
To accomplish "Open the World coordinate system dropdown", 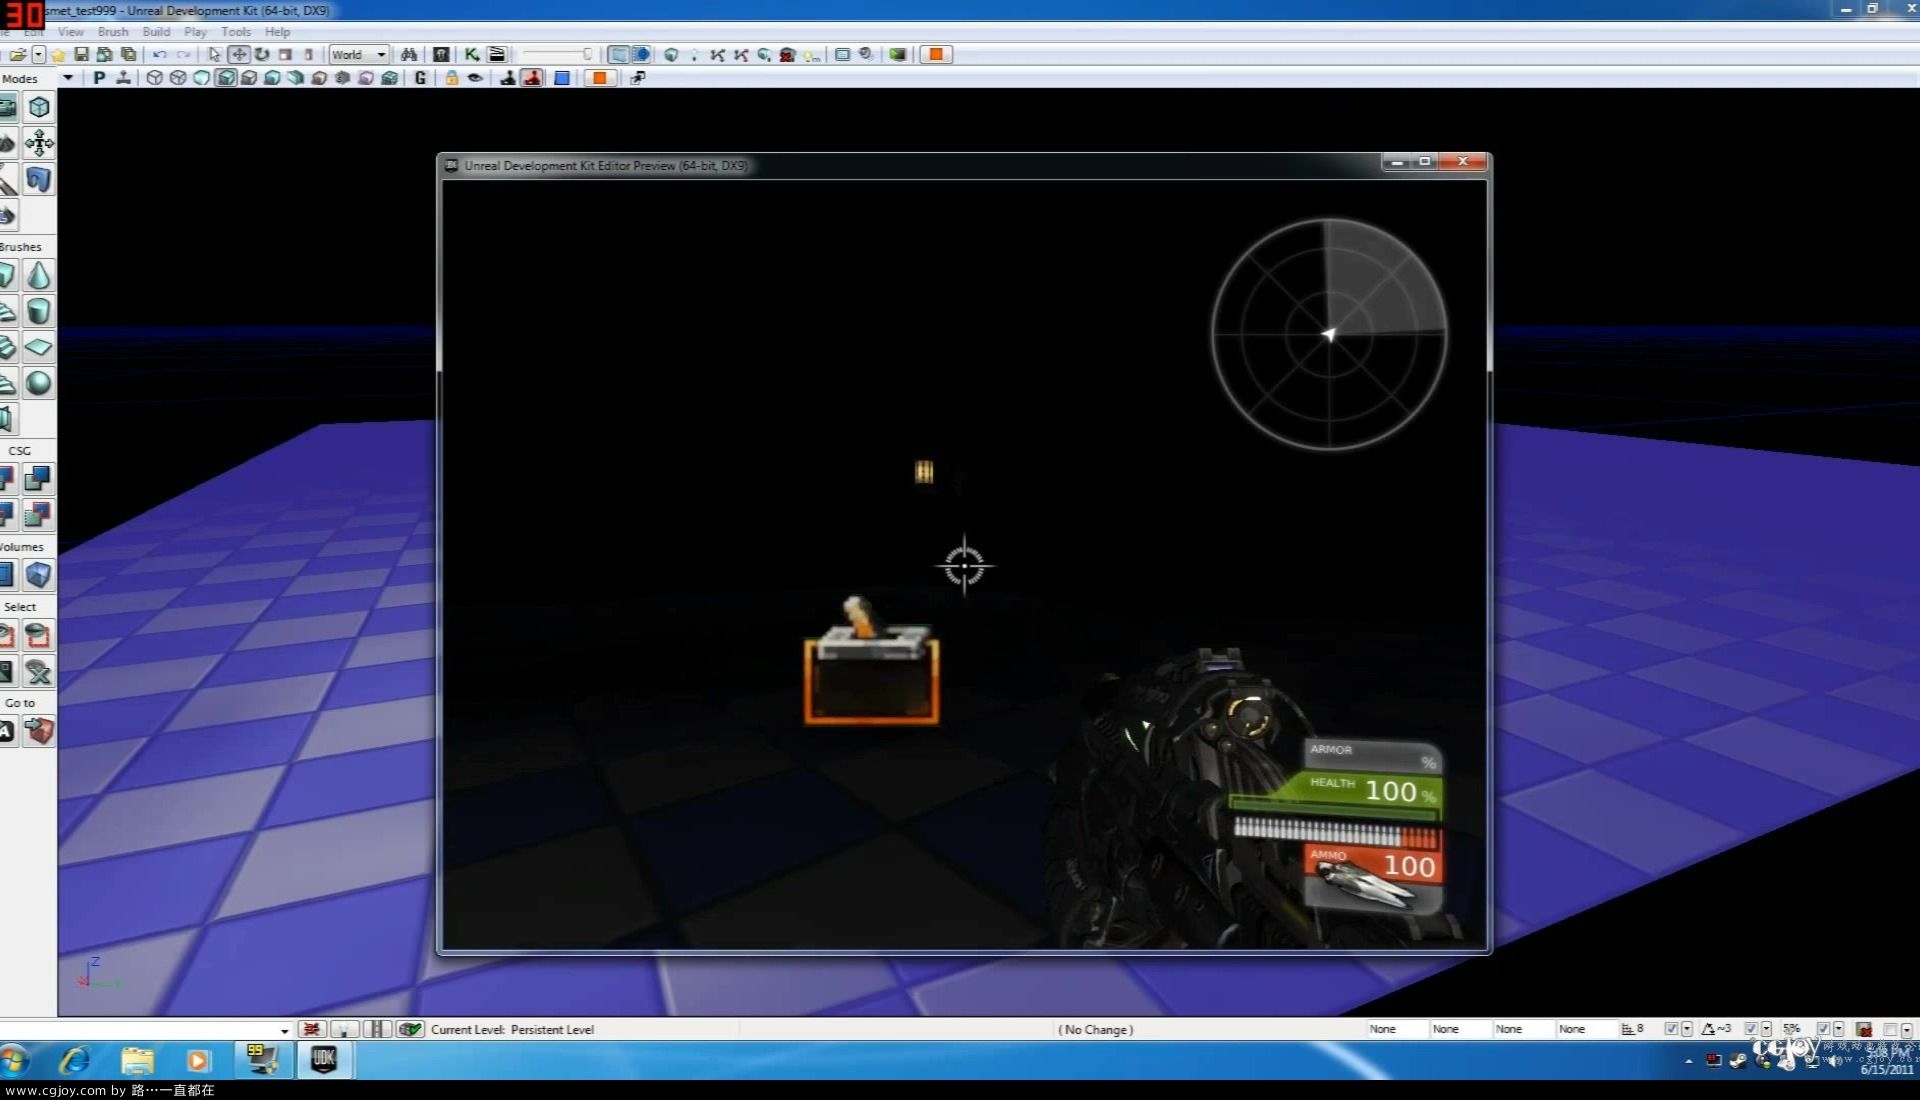I will click(358, 55).
